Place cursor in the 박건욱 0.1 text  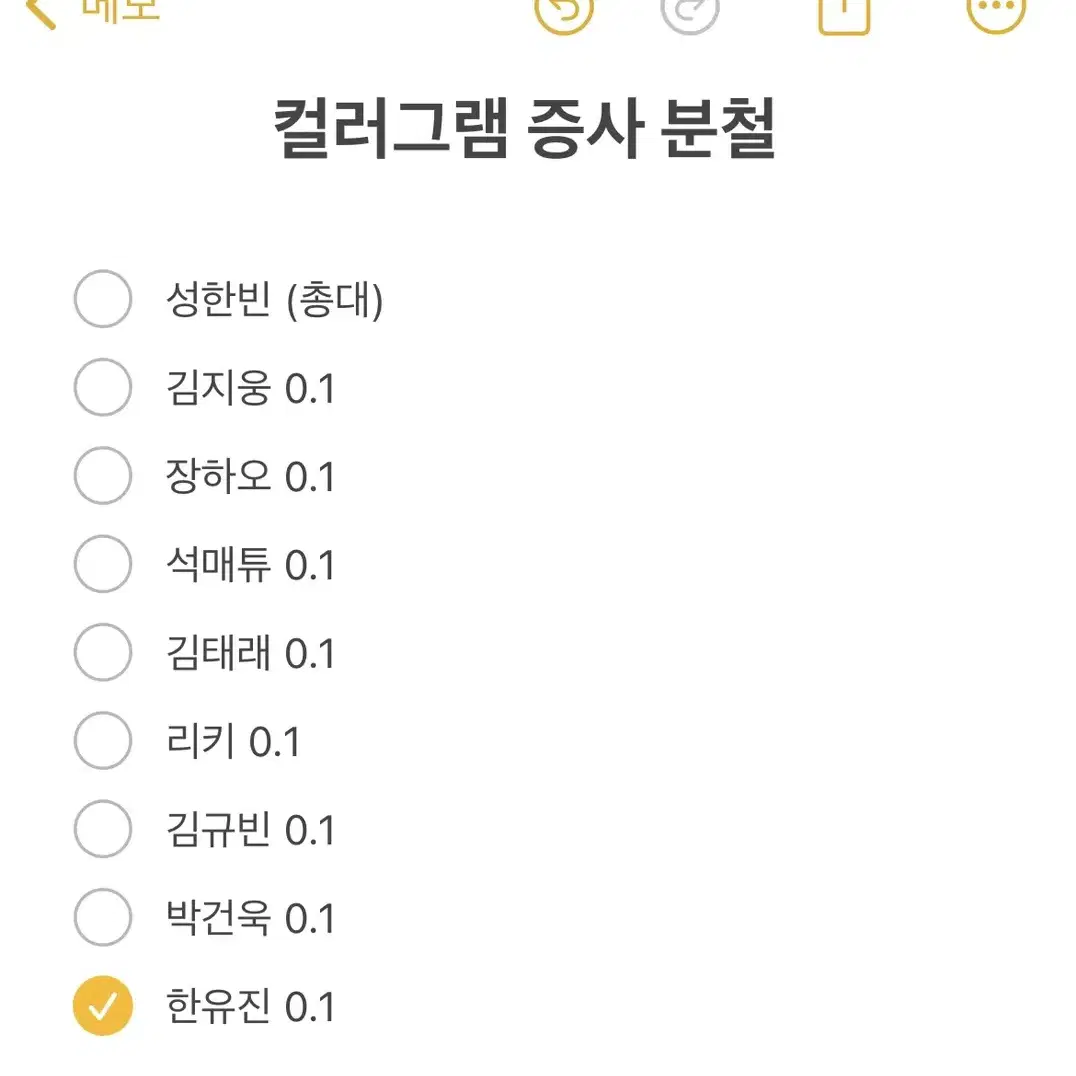[x=250, y=918]
